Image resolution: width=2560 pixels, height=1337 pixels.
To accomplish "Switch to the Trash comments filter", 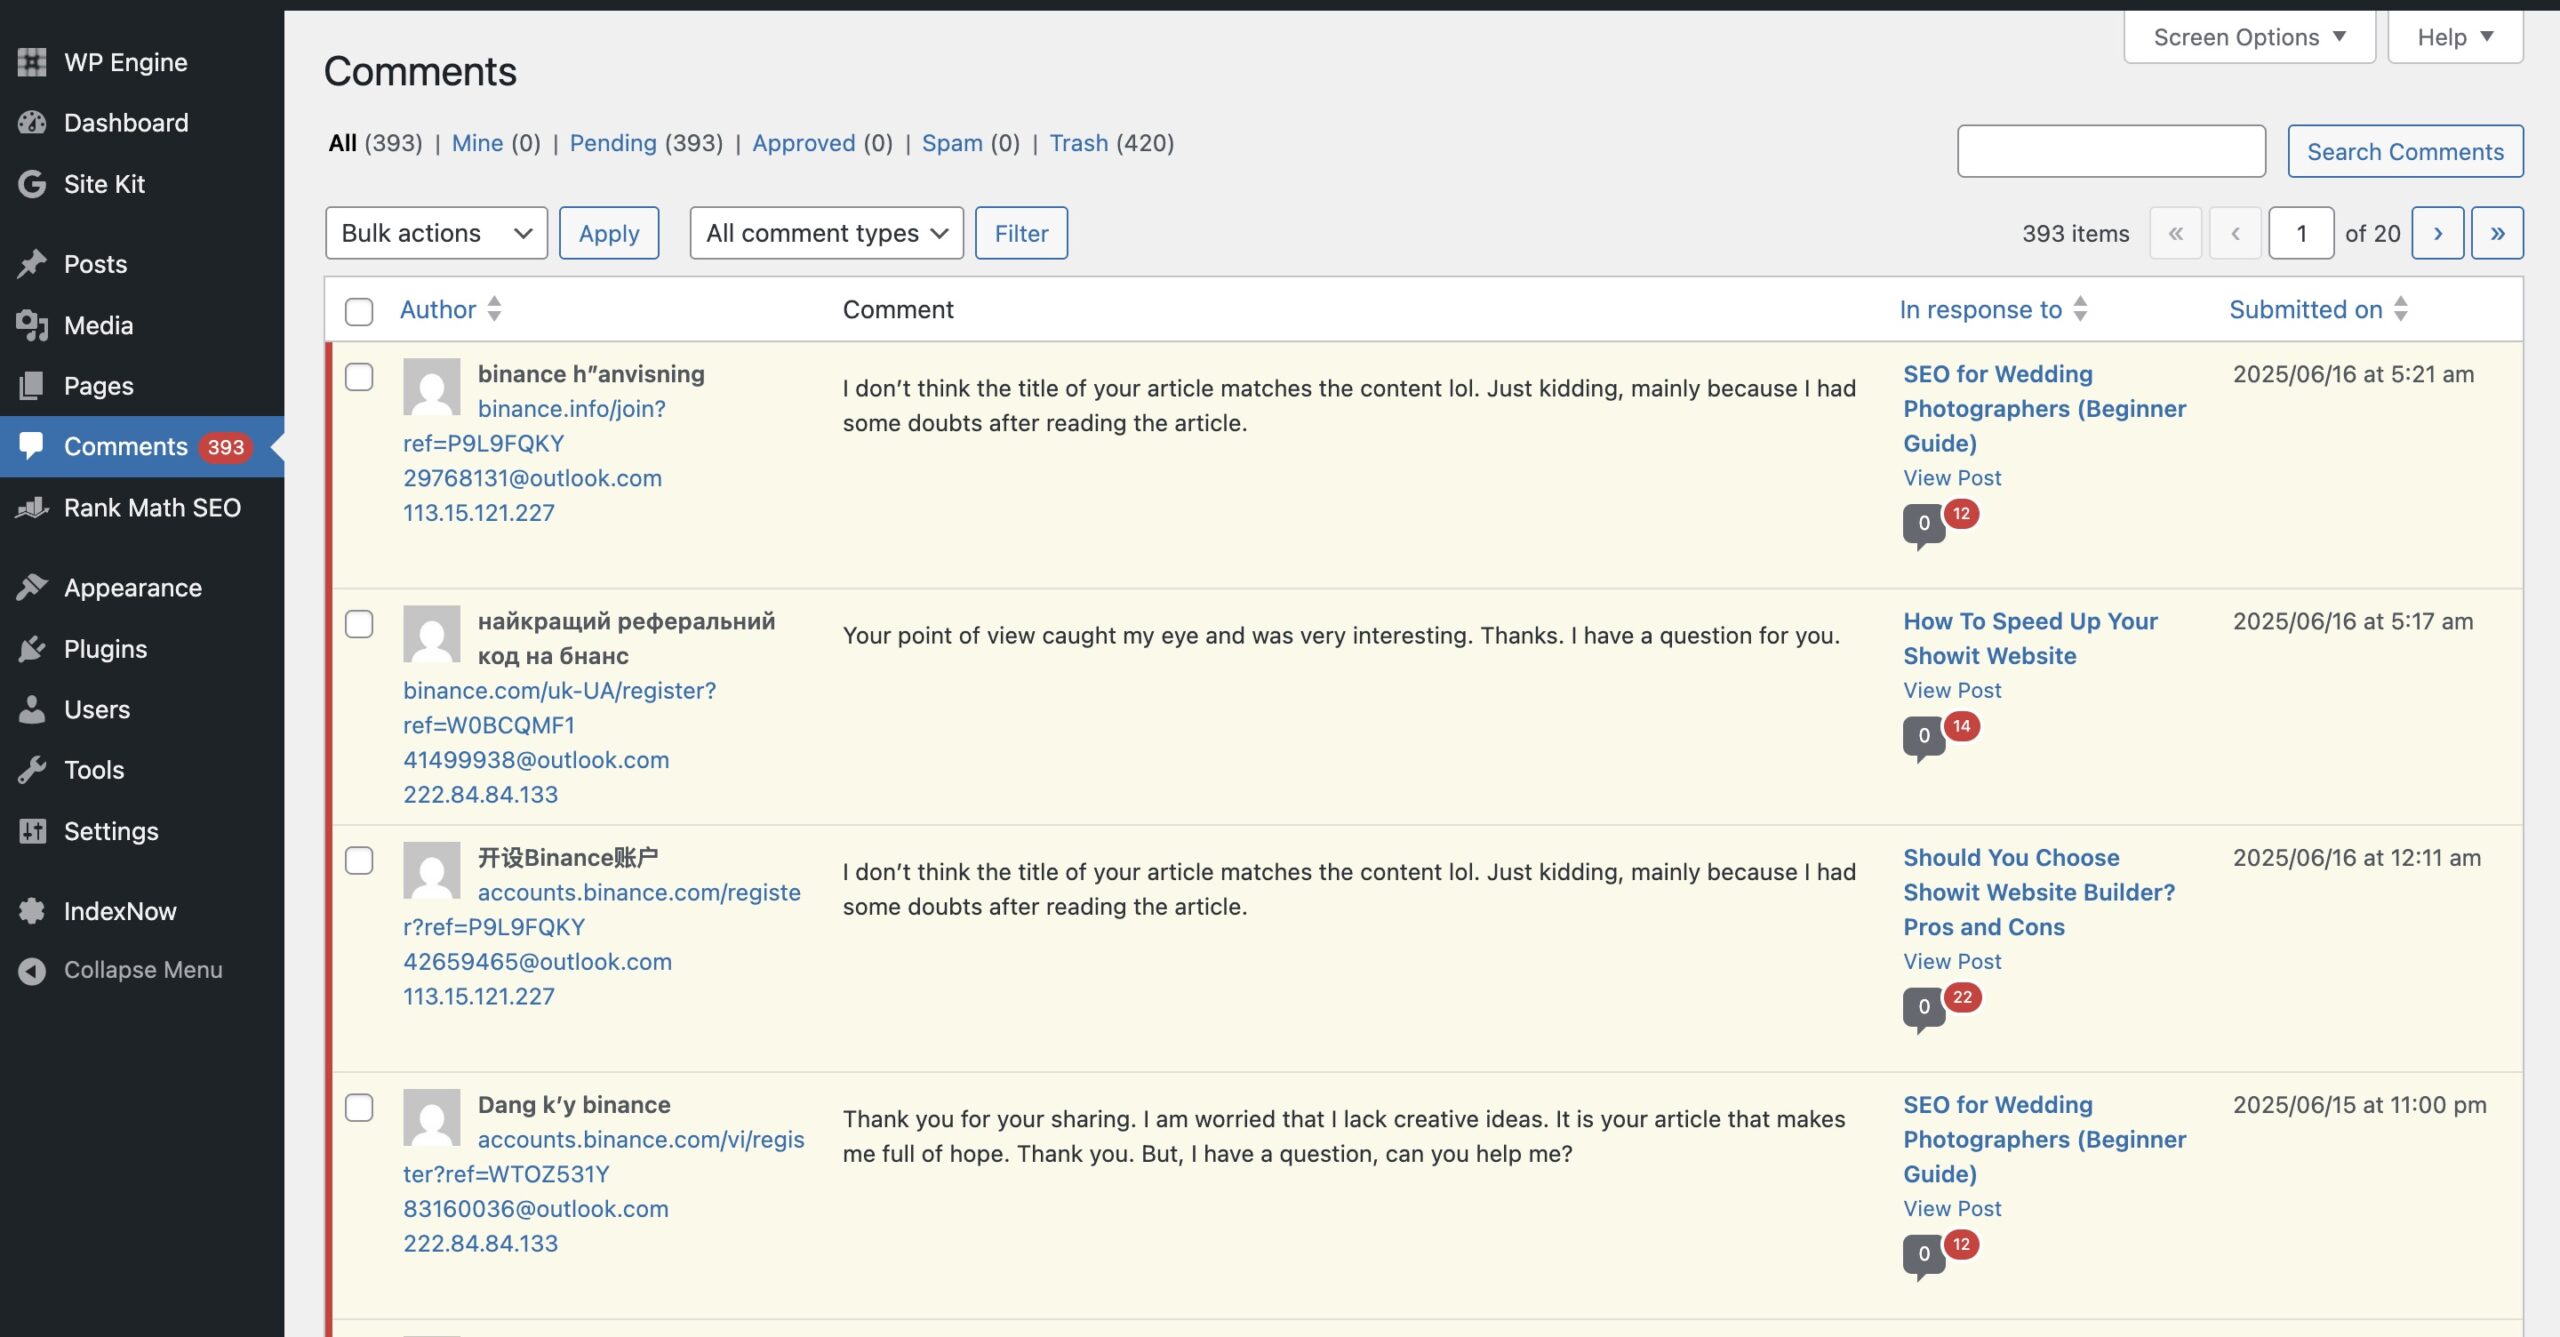I will tap(1078, 143).
